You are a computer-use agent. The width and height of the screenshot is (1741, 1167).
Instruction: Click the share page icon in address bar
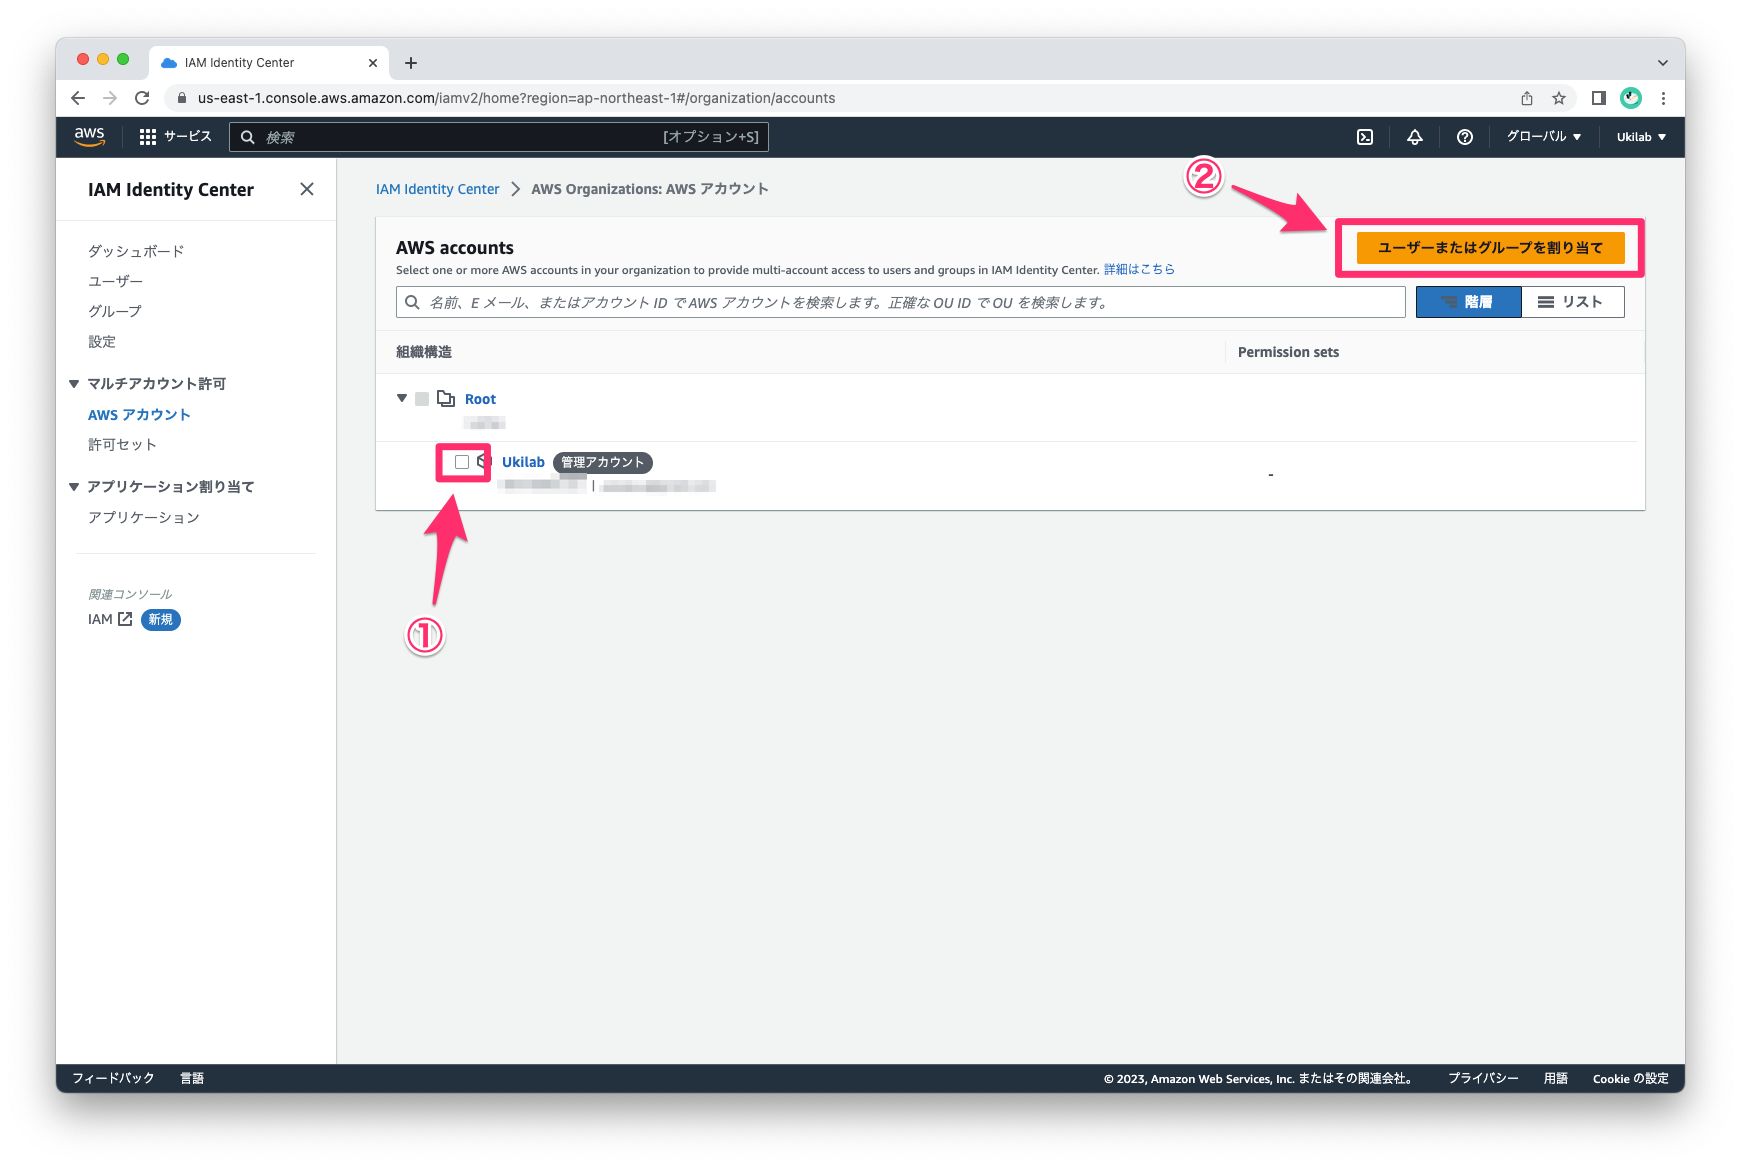tap(1527, 98)
